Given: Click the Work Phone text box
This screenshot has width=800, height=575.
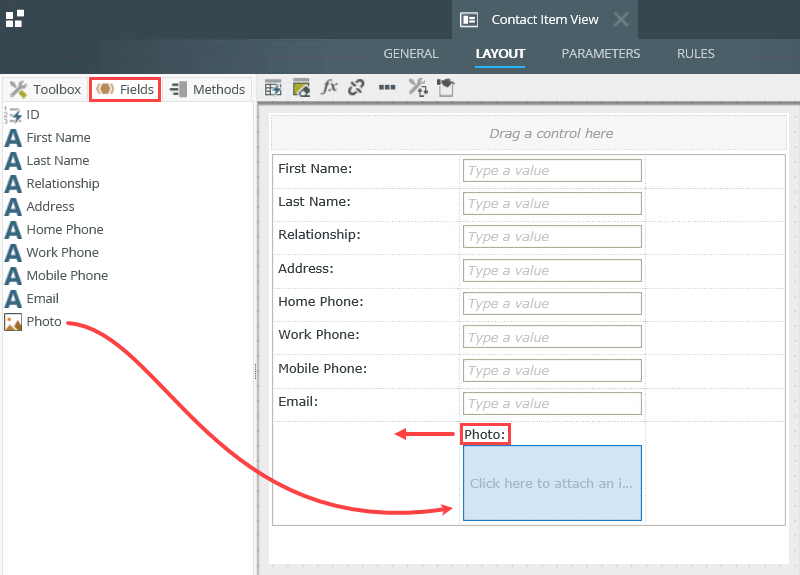Looking at the screenshot, I should (x=552, y=337).
